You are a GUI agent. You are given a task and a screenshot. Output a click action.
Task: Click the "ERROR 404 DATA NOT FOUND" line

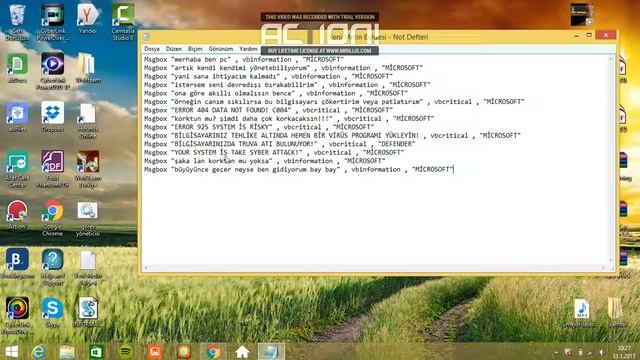tap(269, 110)
